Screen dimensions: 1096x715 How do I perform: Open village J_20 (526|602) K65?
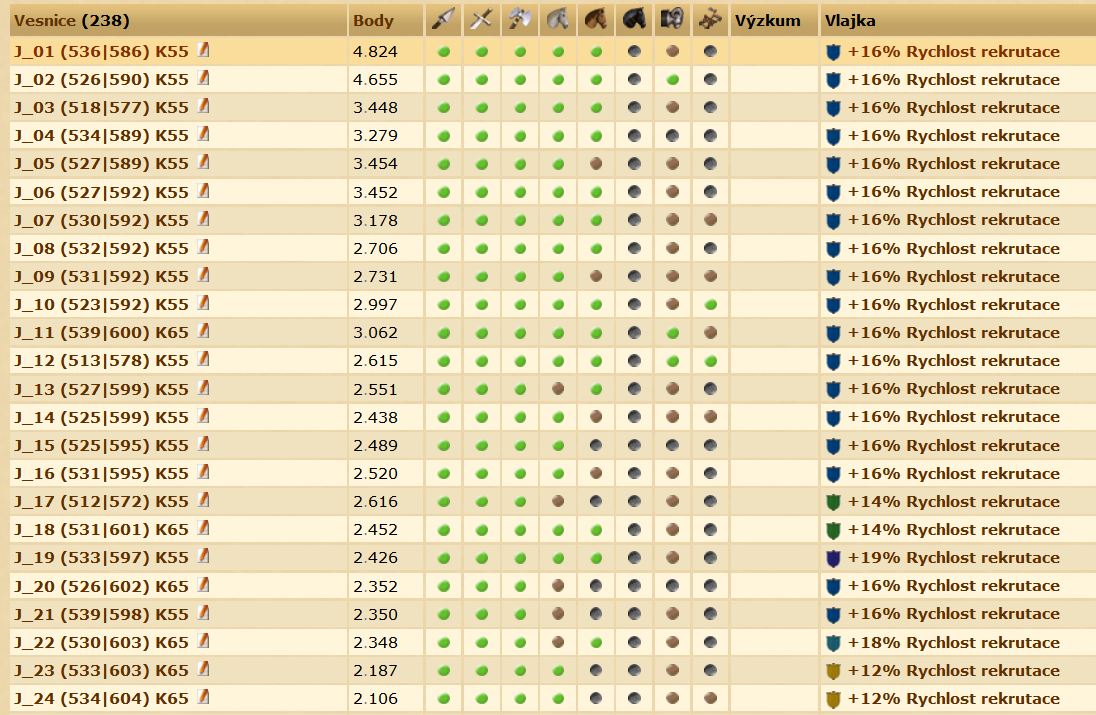[101, 586]
